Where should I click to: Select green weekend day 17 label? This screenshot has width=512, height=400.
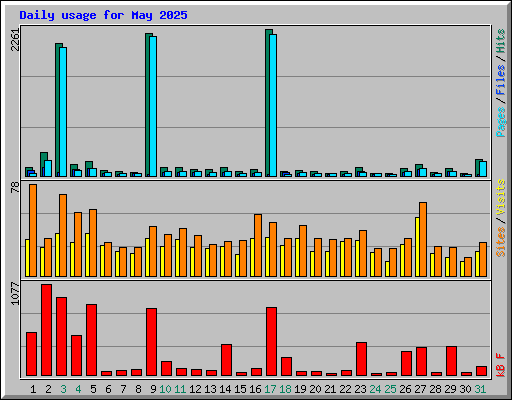270,389
